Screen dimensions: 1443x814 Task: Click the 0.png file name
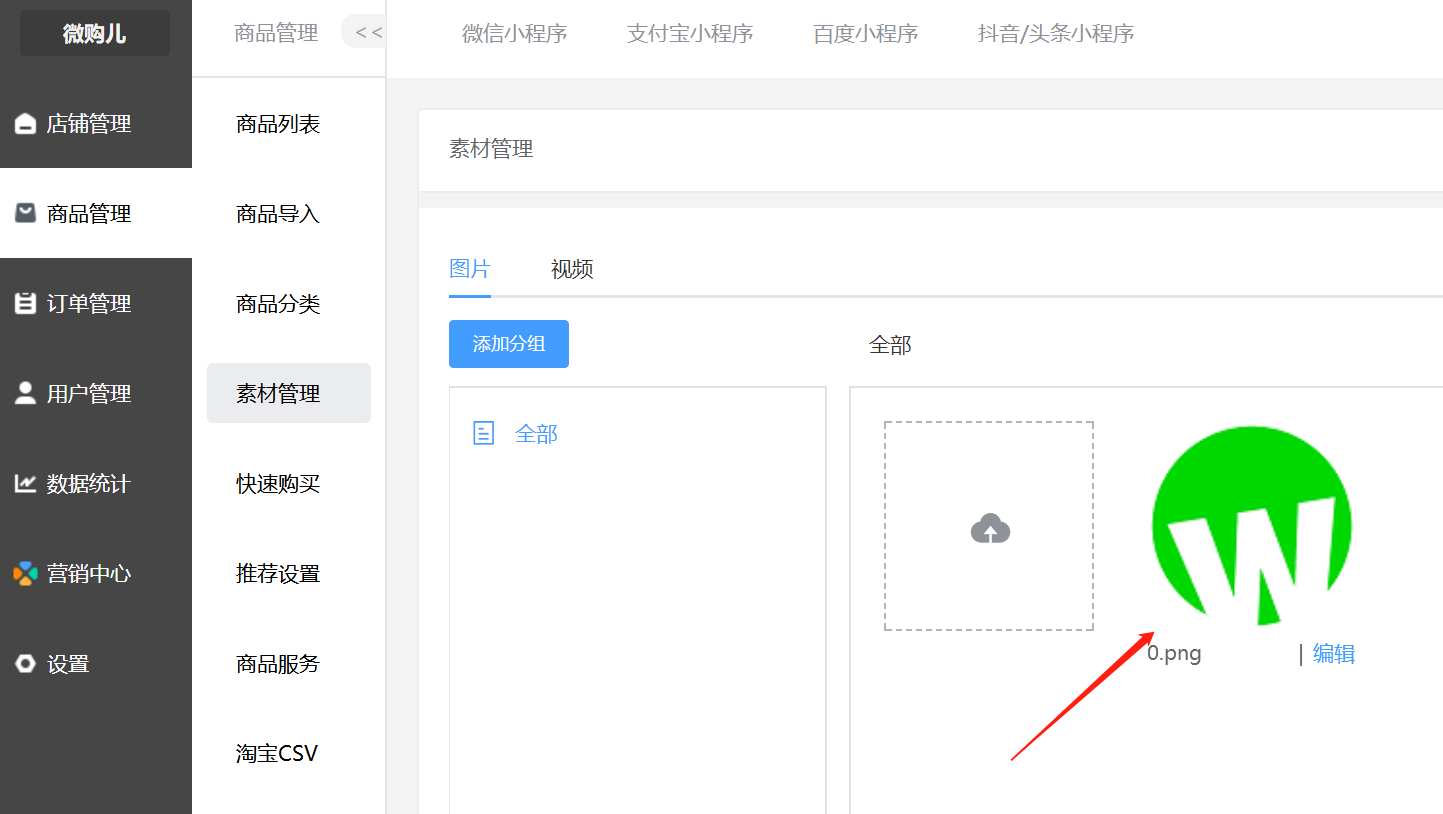[x=1174, y=654]
